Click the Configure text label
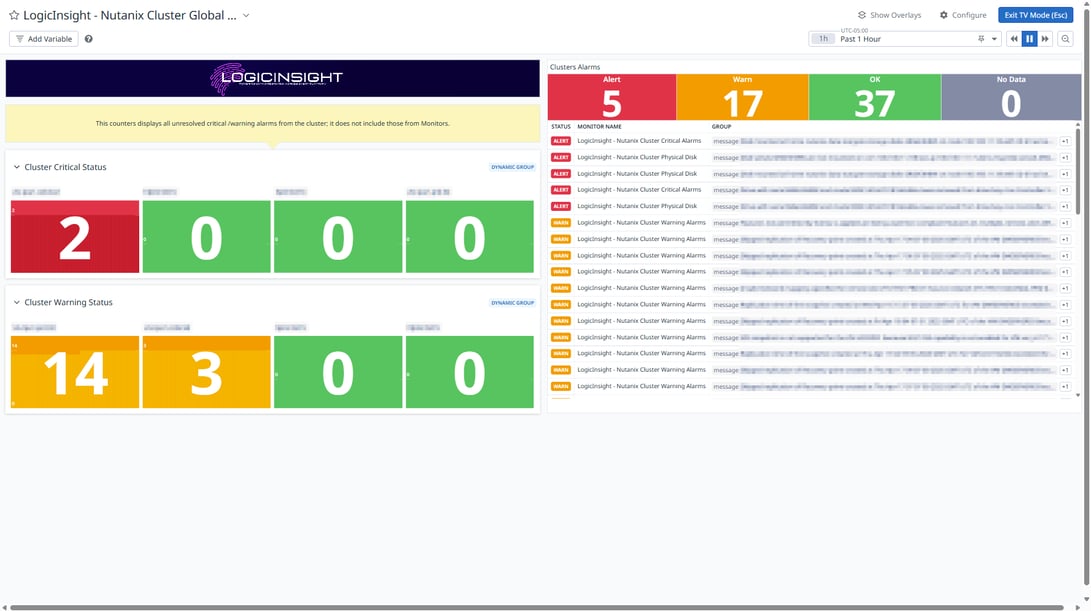1091x611 pixels. pyautogui.click(x=969, y=15)
